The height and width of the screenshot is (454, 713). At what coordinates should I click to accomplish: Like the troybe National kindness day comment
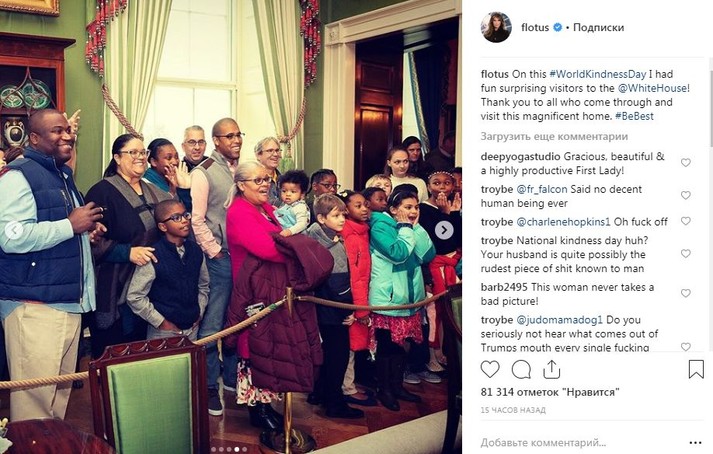[686, 254]
